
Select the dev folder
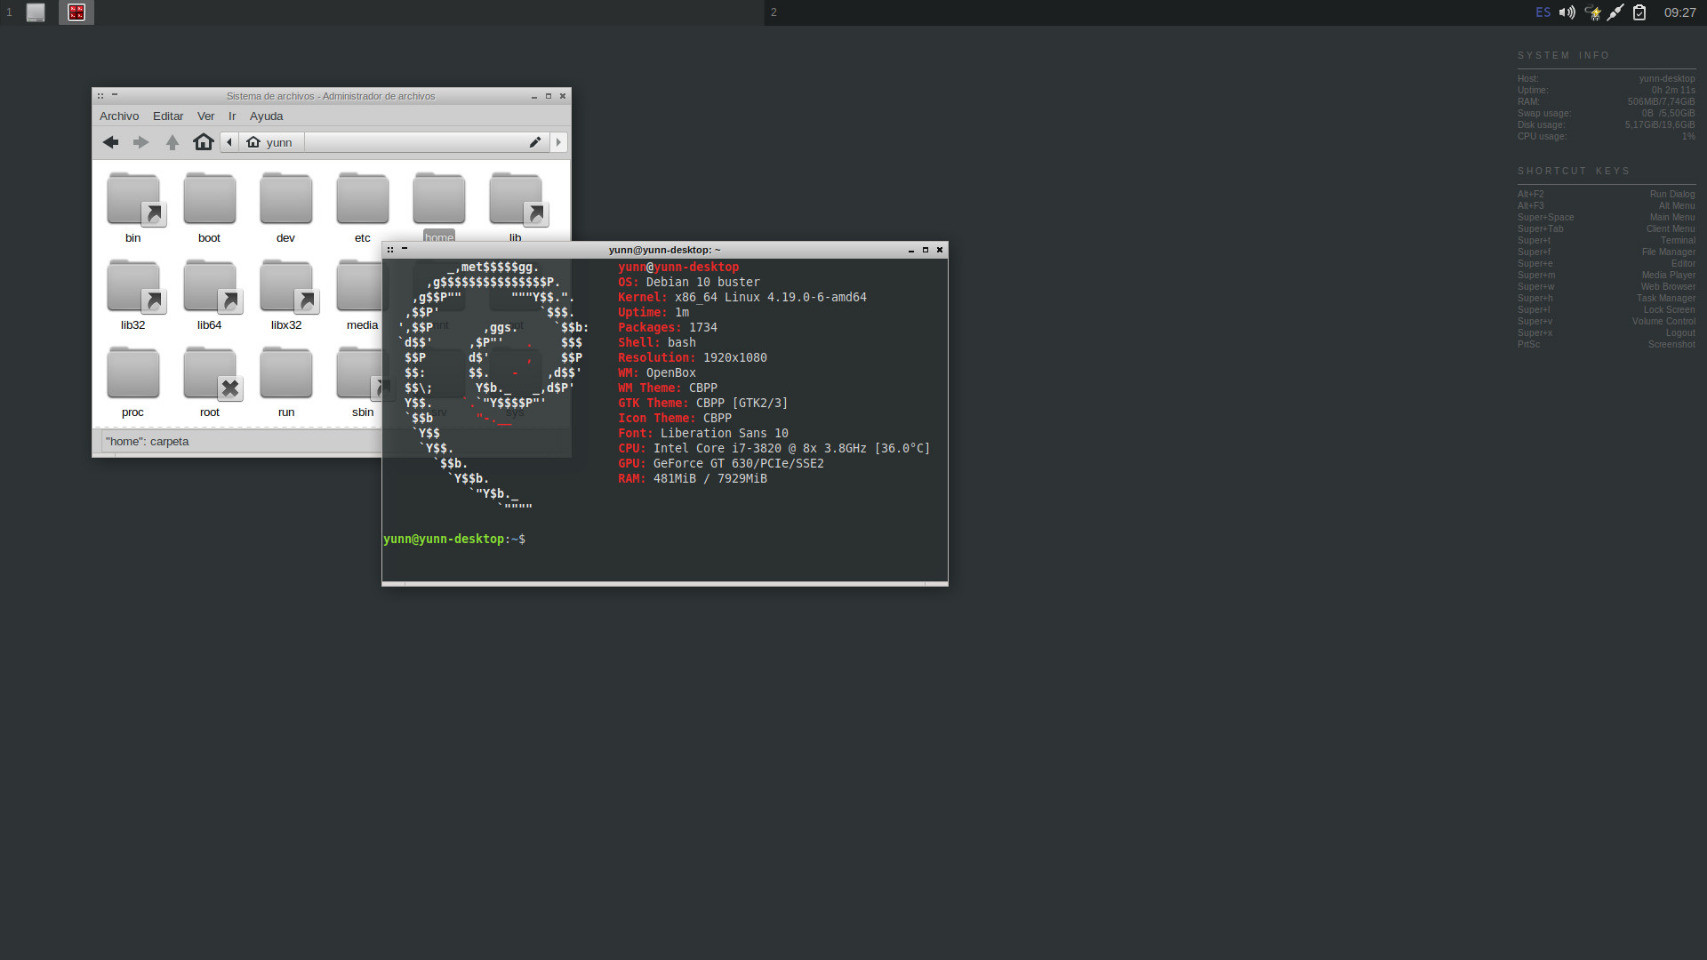tap(286, 208)
